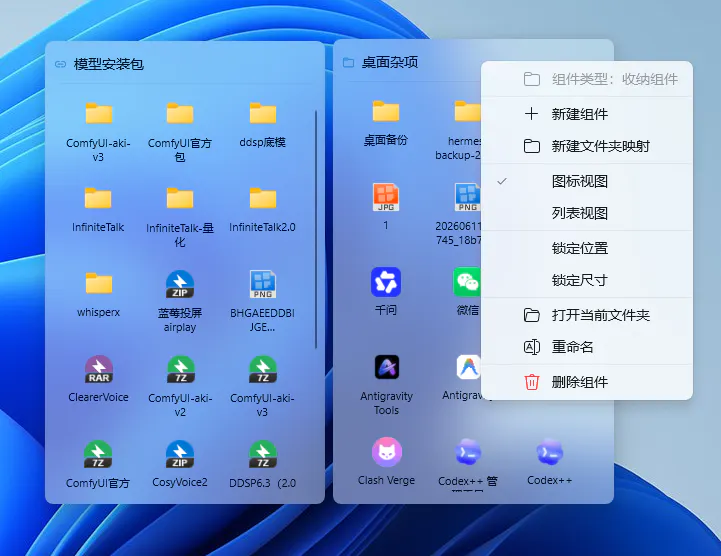The width and height of the screenshot is (721, 556).
Task: Choose 删除组件 from the context menu
Action: pyautogui.click(x=587, y=382)
